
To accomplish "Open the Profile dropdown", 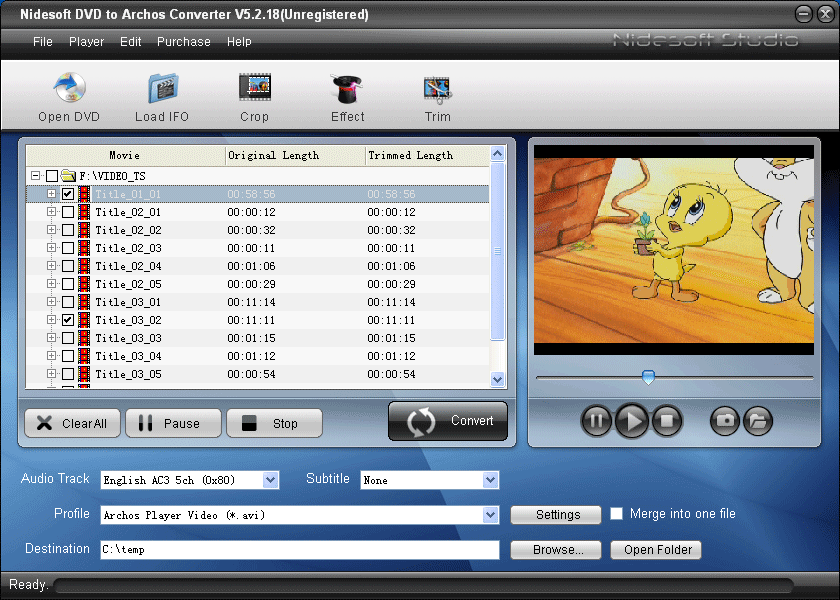I will [491, 515].
